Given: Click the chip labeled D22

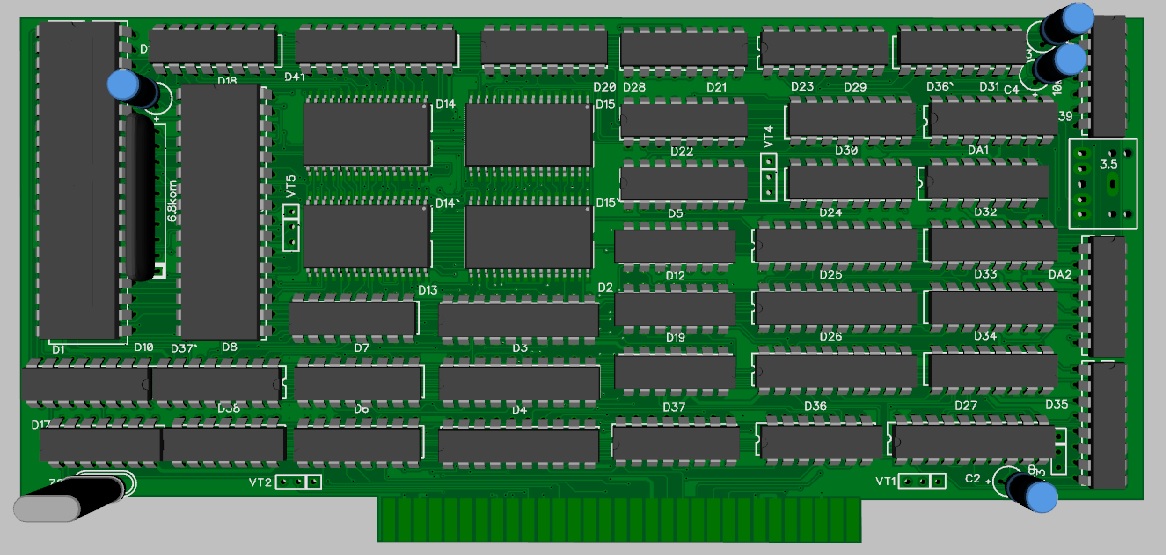Looking at the screenshot, I should point(683,121).
